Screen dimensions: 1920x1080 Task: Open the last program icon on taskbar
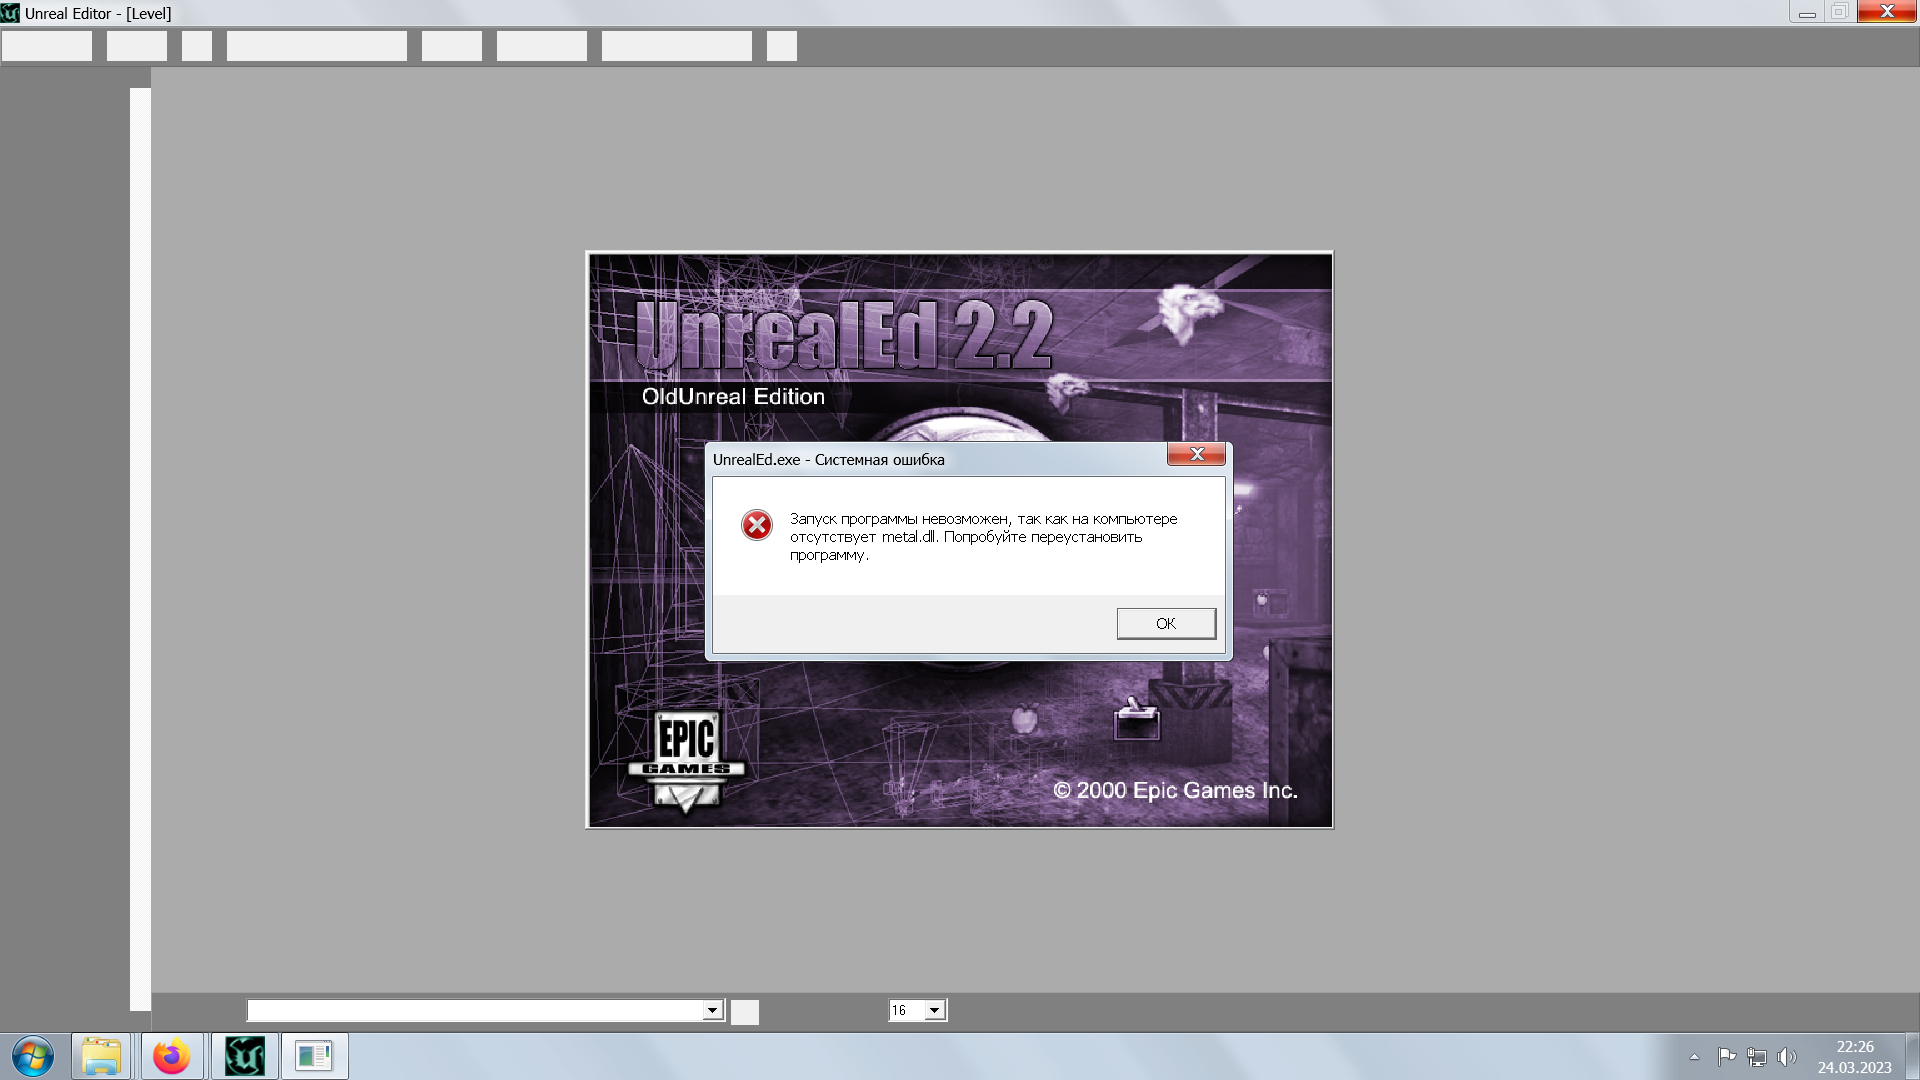[x=314, y=1056]
